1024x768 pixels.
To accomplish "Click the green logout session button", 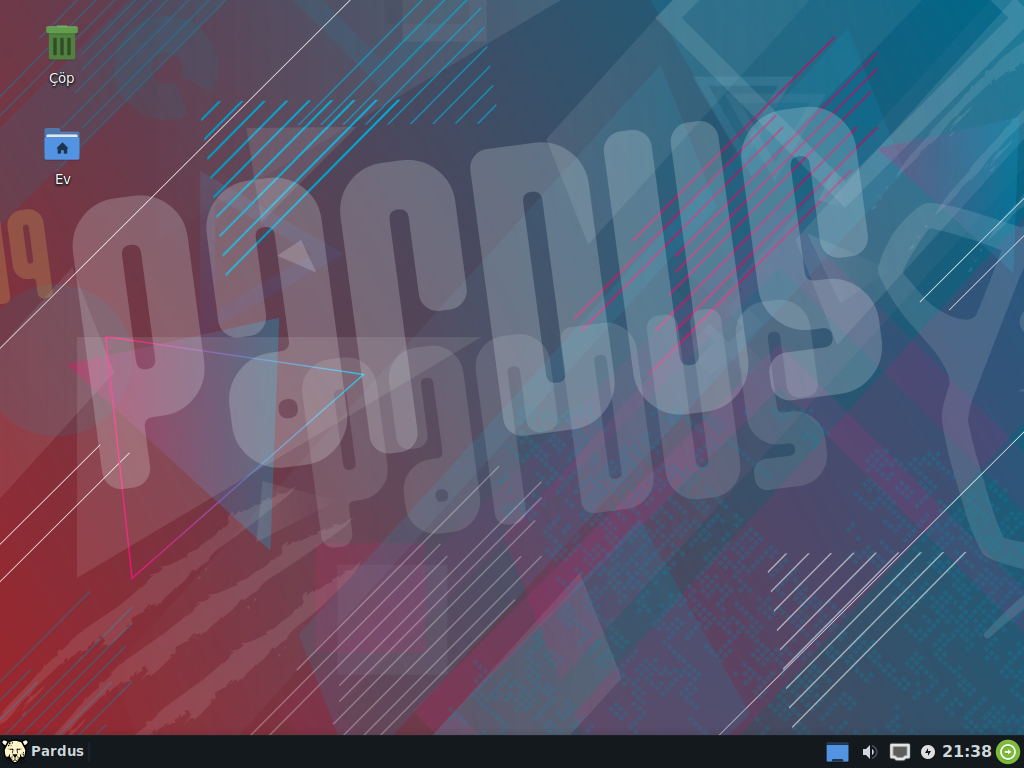I will [1008, 752].
